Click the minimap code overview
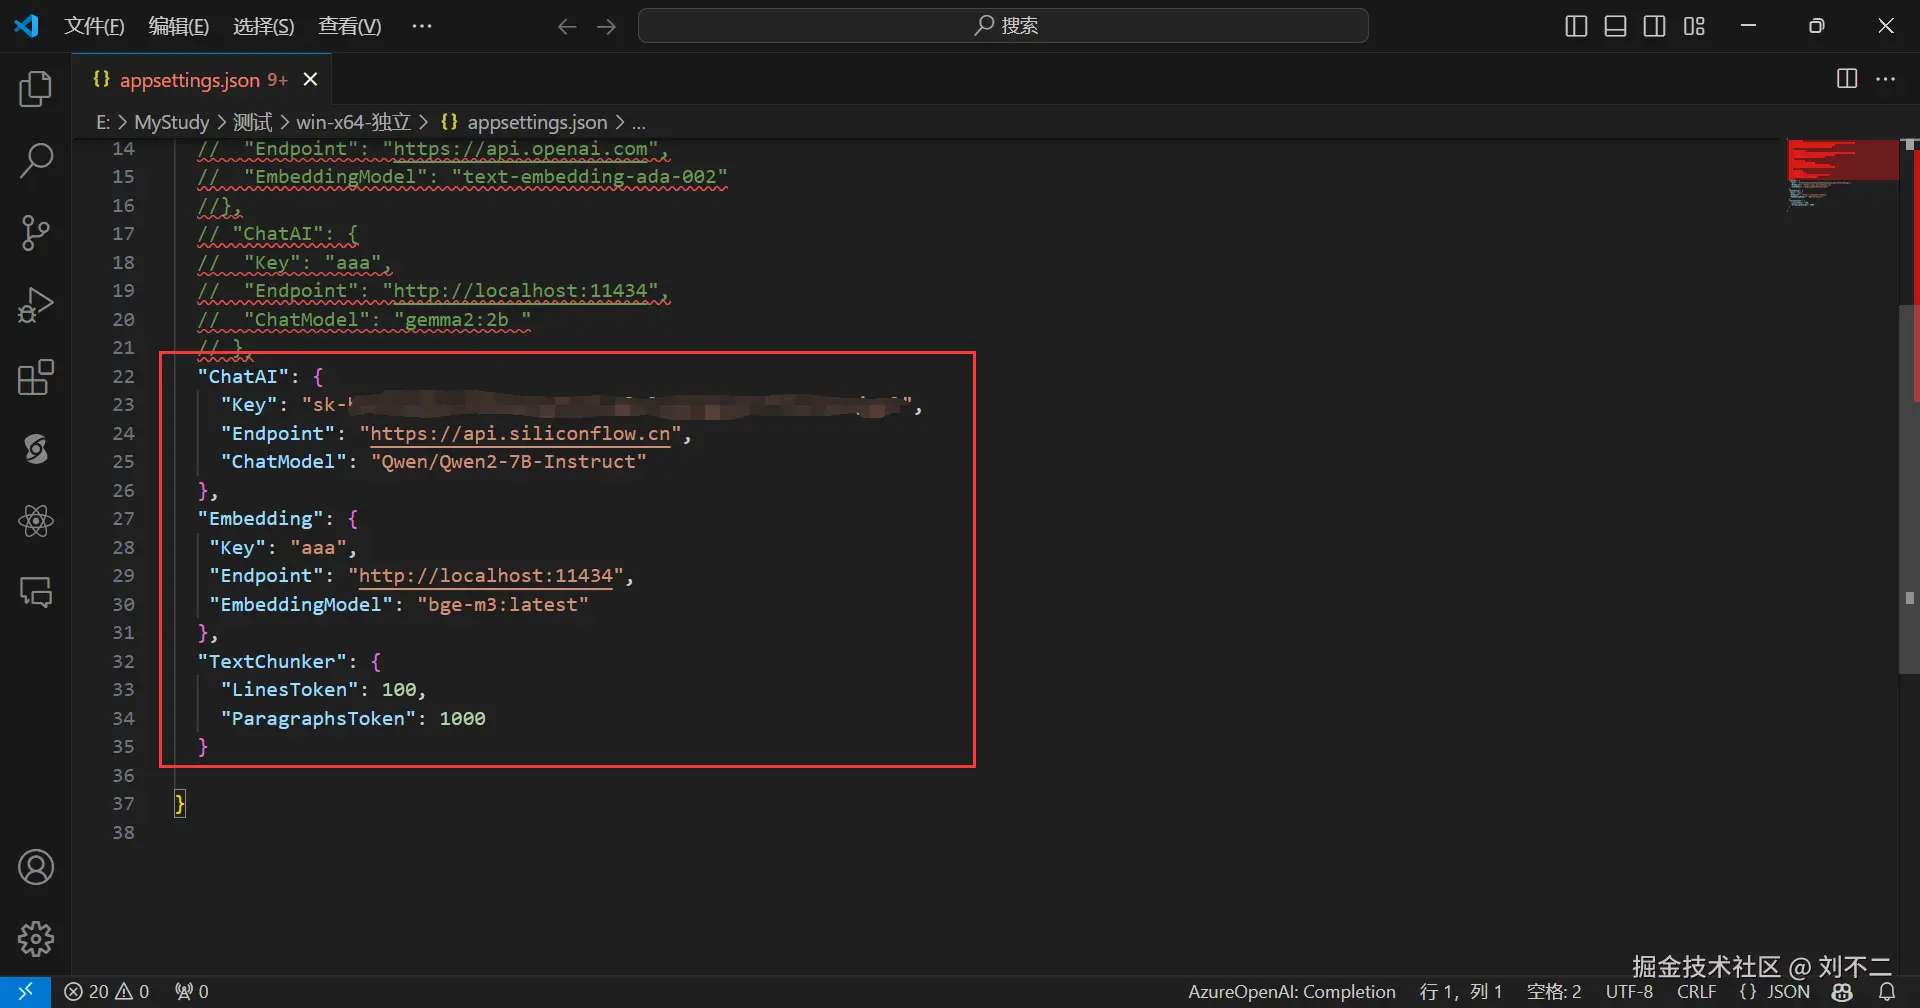Screen dimensions: 1920x1008 1842,174
